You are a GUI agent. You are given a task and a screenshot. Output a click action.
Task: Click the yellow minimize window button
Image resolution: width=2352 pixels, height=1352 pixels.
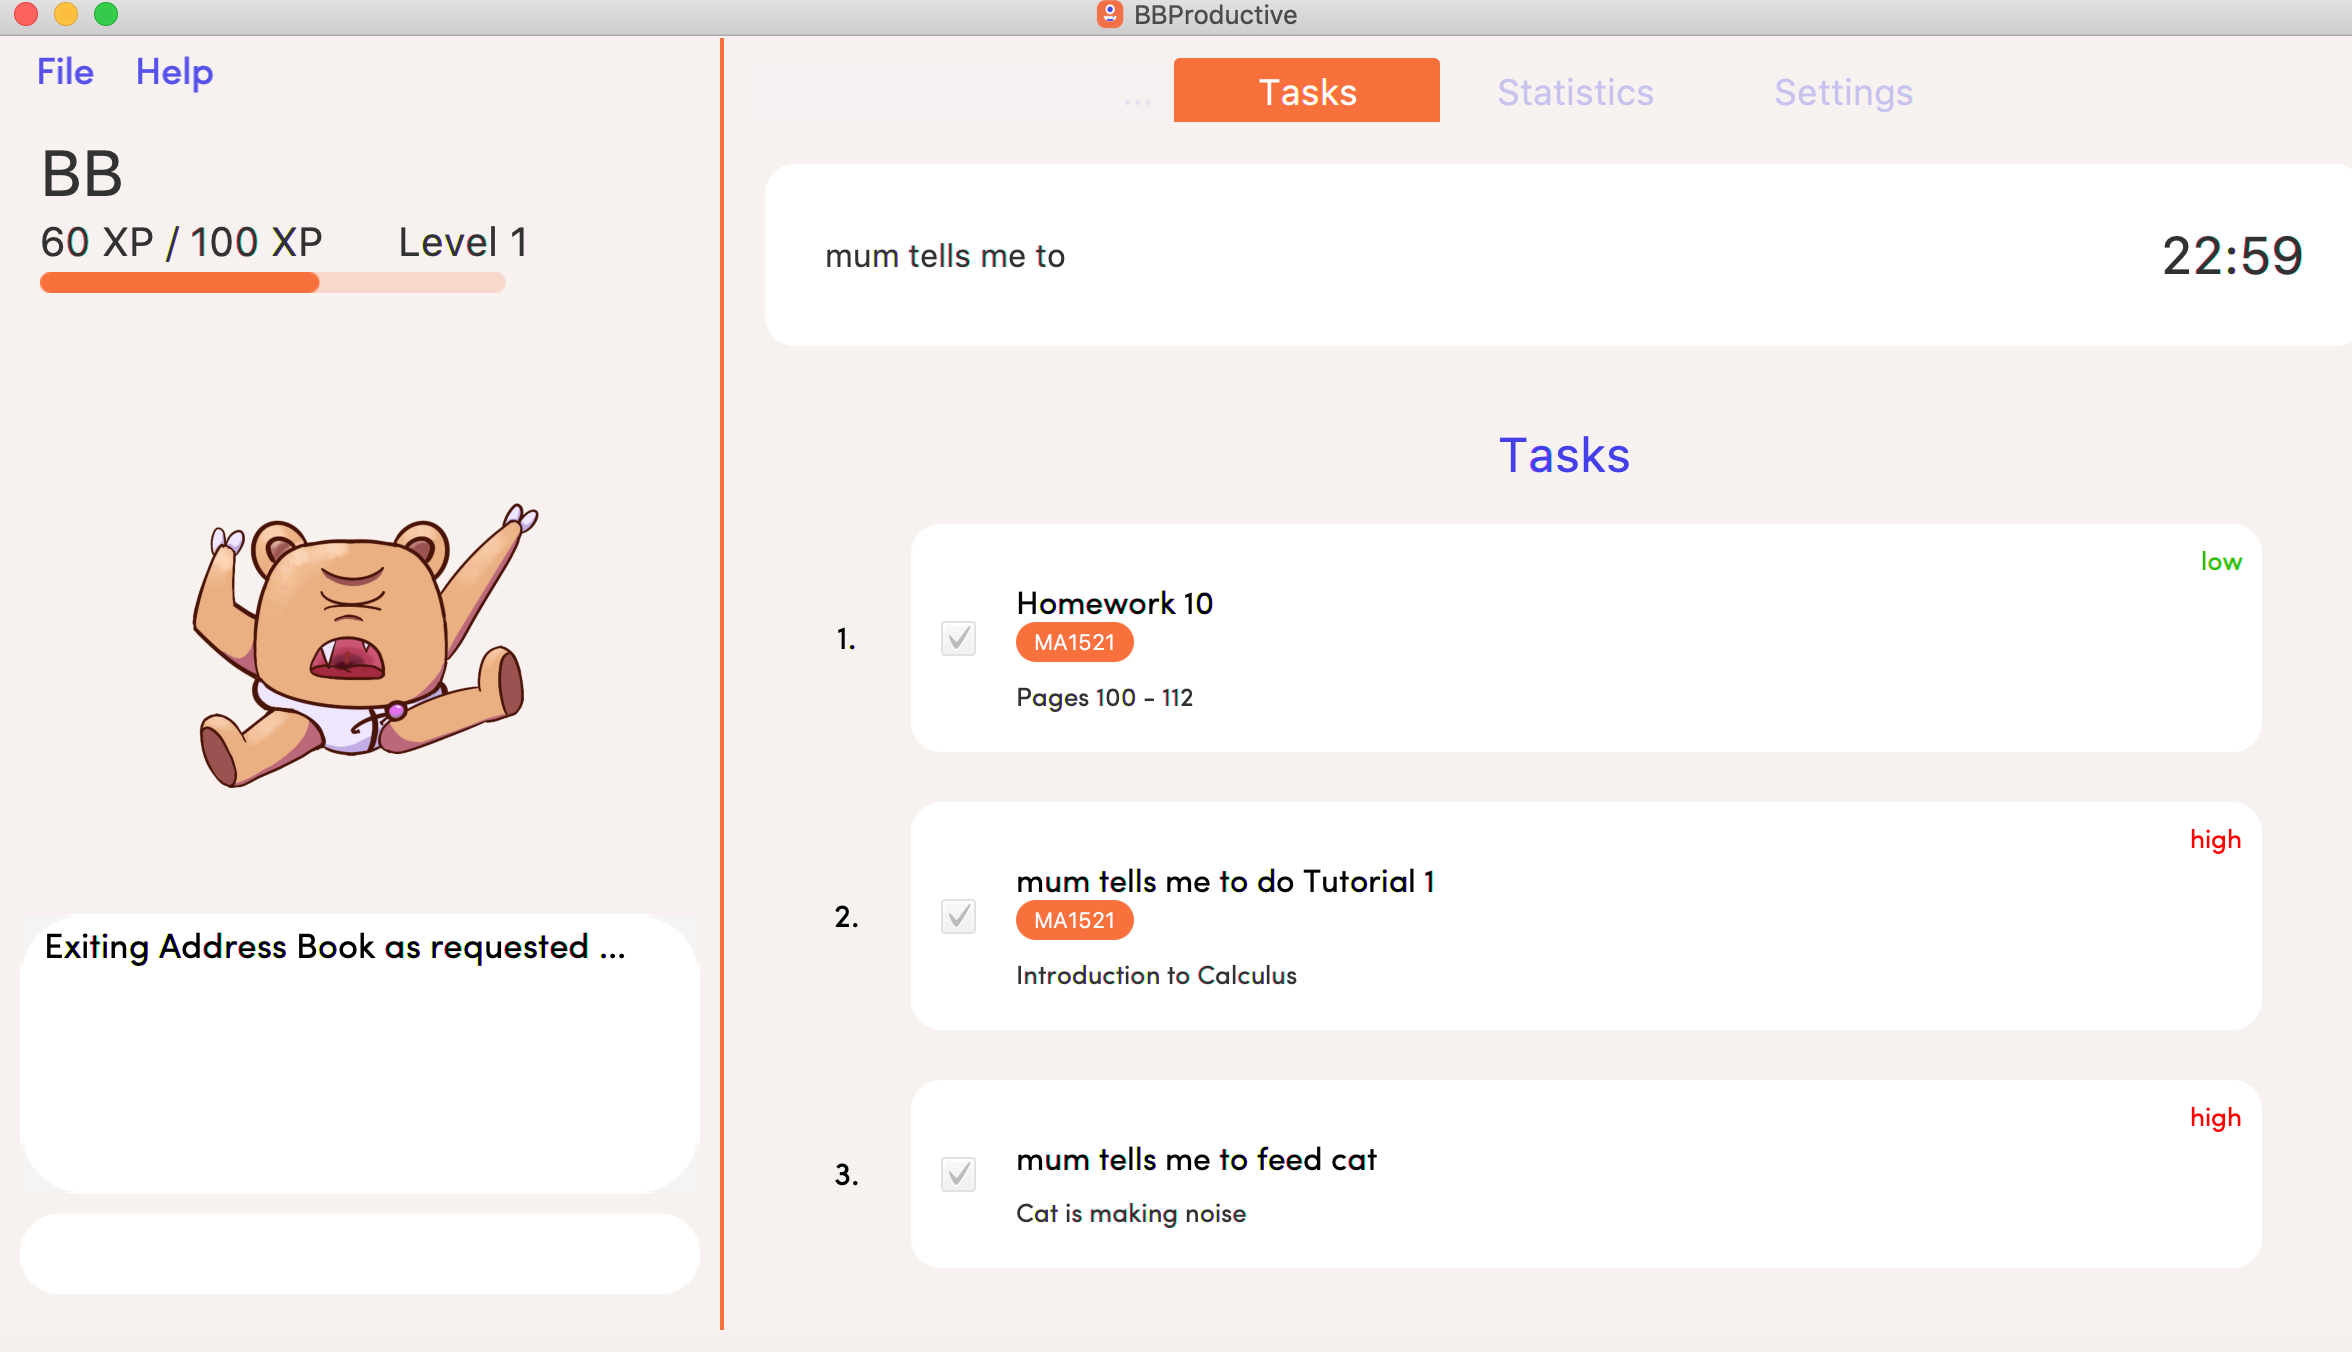coord(66,14)
